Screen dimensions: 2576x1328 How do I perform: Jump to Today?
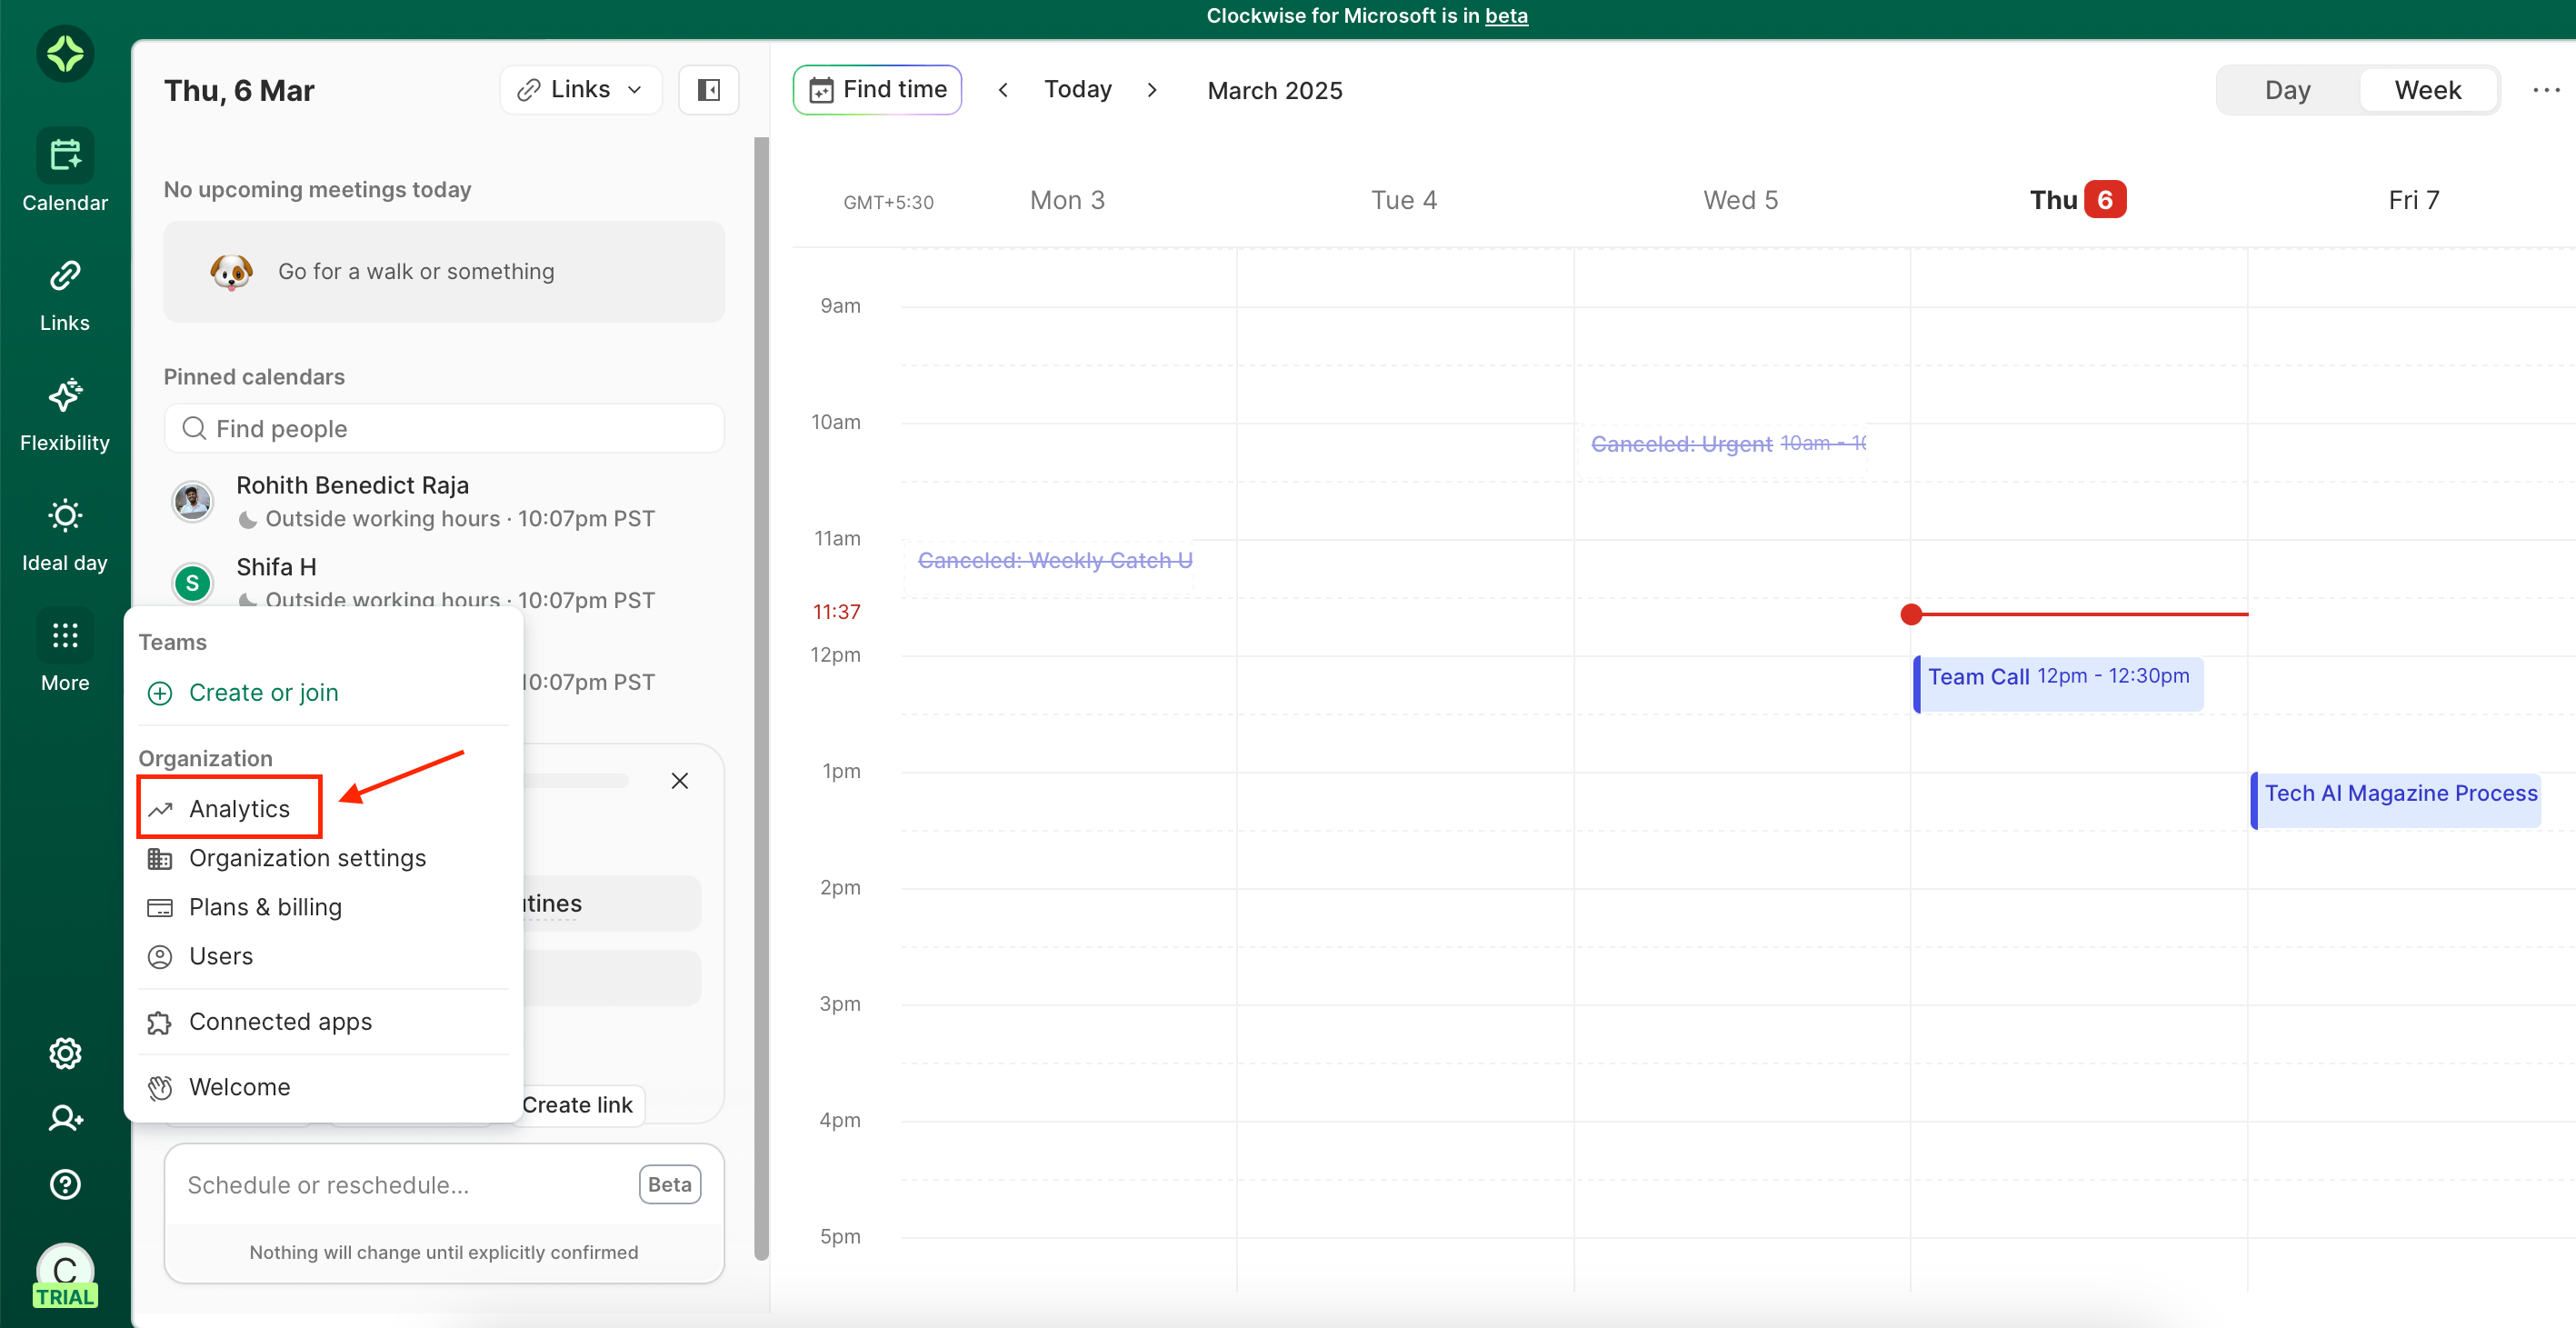click(x=1078, y=90)
